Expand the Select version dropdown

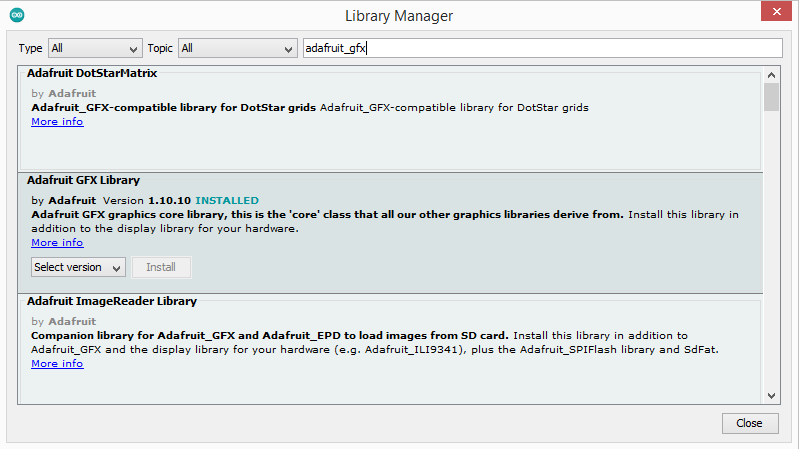78,267
